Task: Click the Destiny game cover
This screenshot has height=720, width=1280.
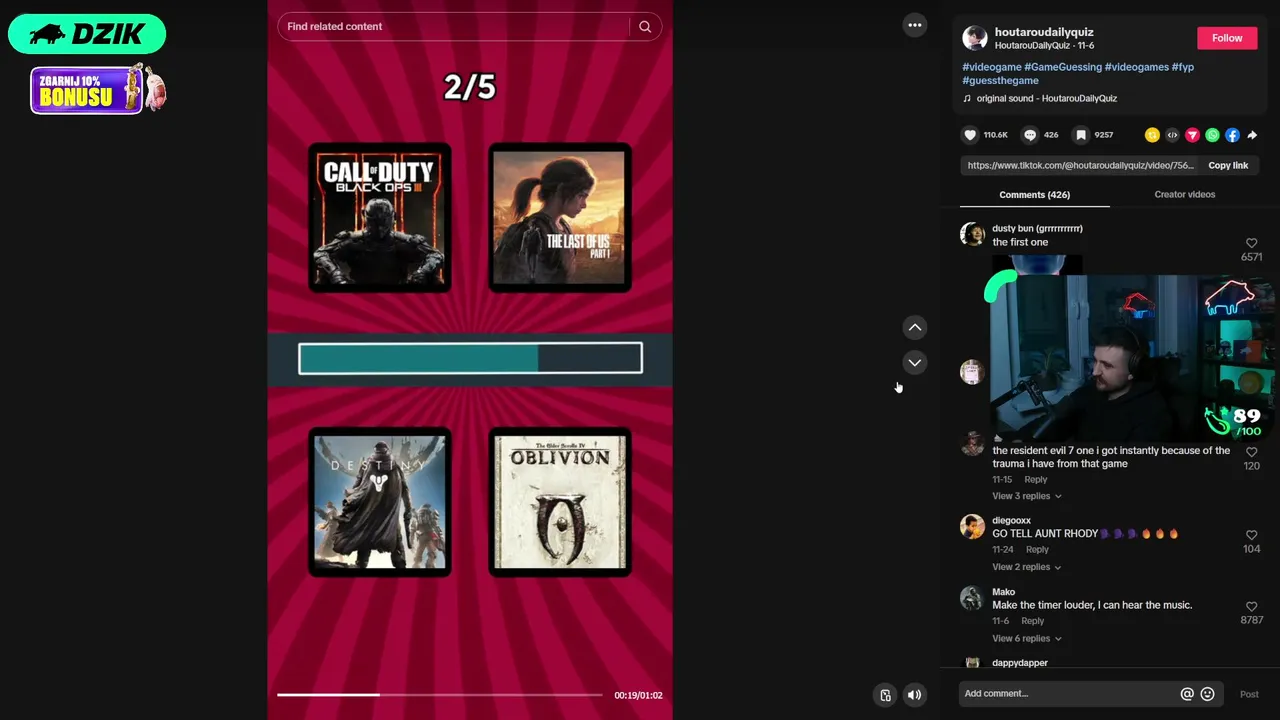Action: [x=379, y=503]
